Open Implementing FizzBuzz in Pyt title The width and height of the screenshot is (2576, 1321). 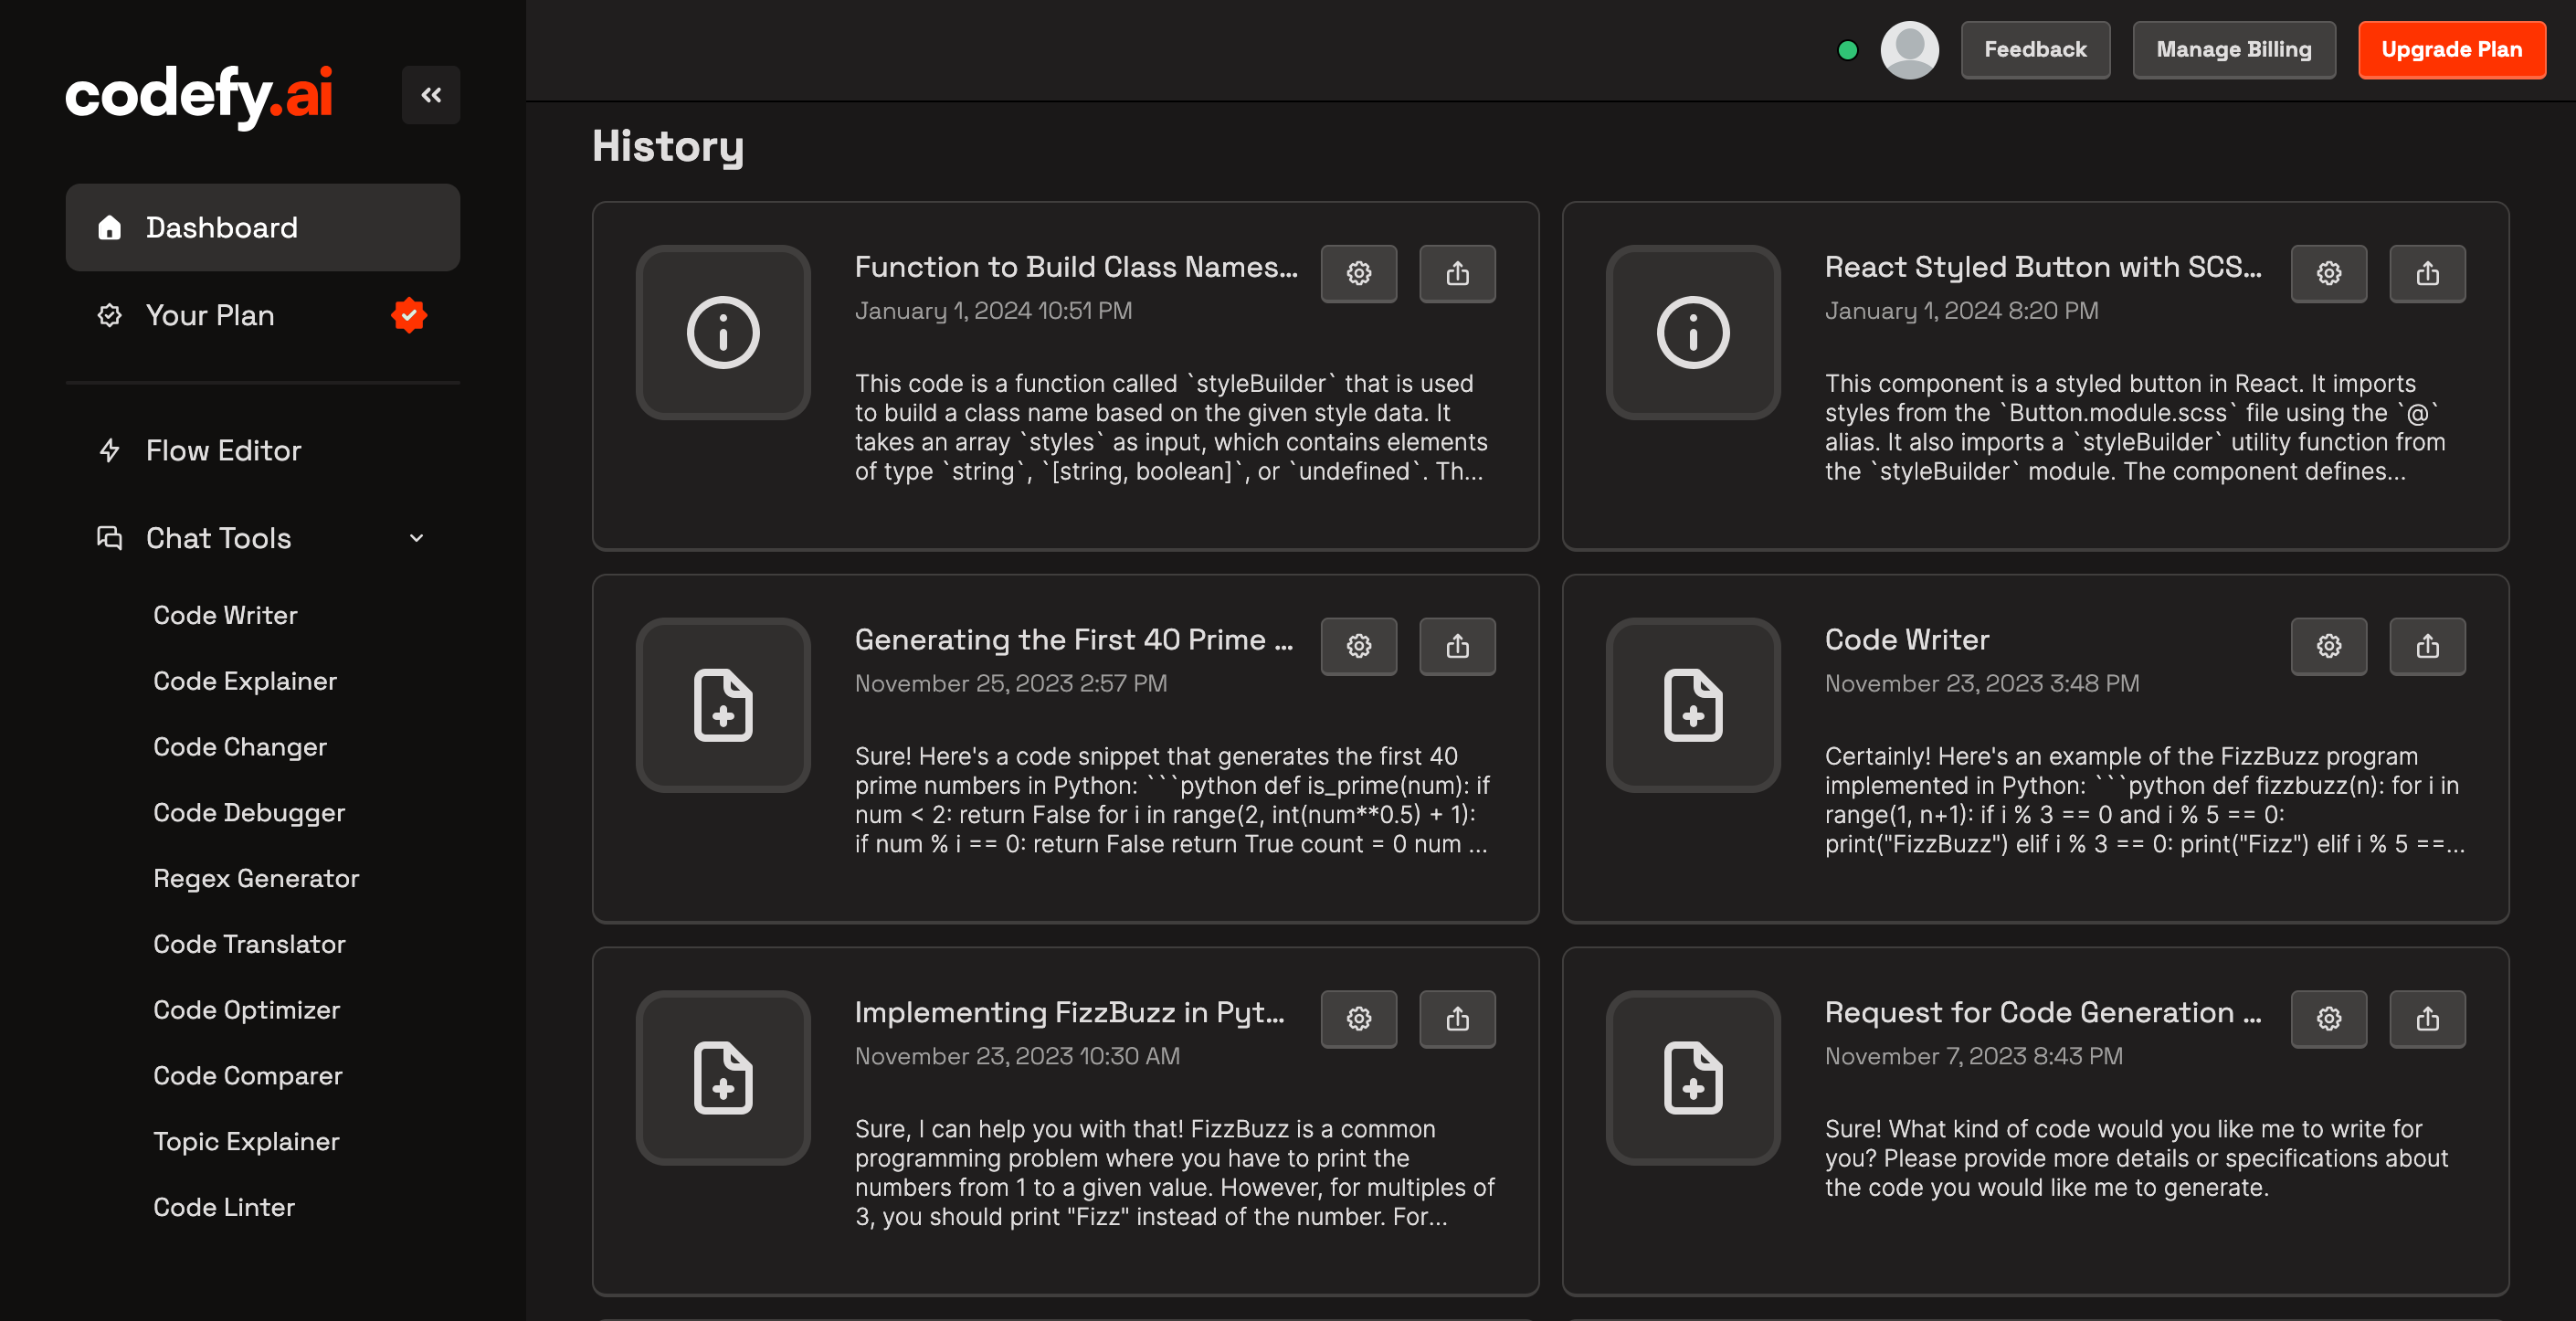pos(1069,1013)
